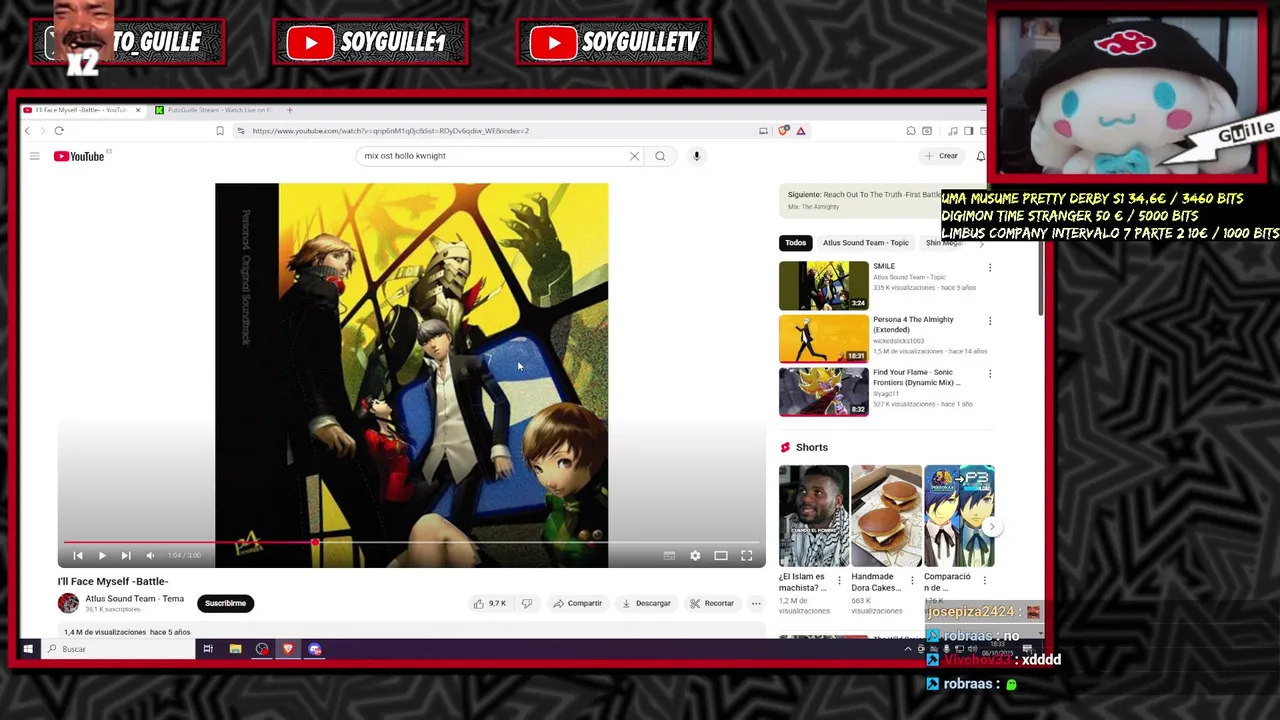Go back in browser history

tap(27, 131)
